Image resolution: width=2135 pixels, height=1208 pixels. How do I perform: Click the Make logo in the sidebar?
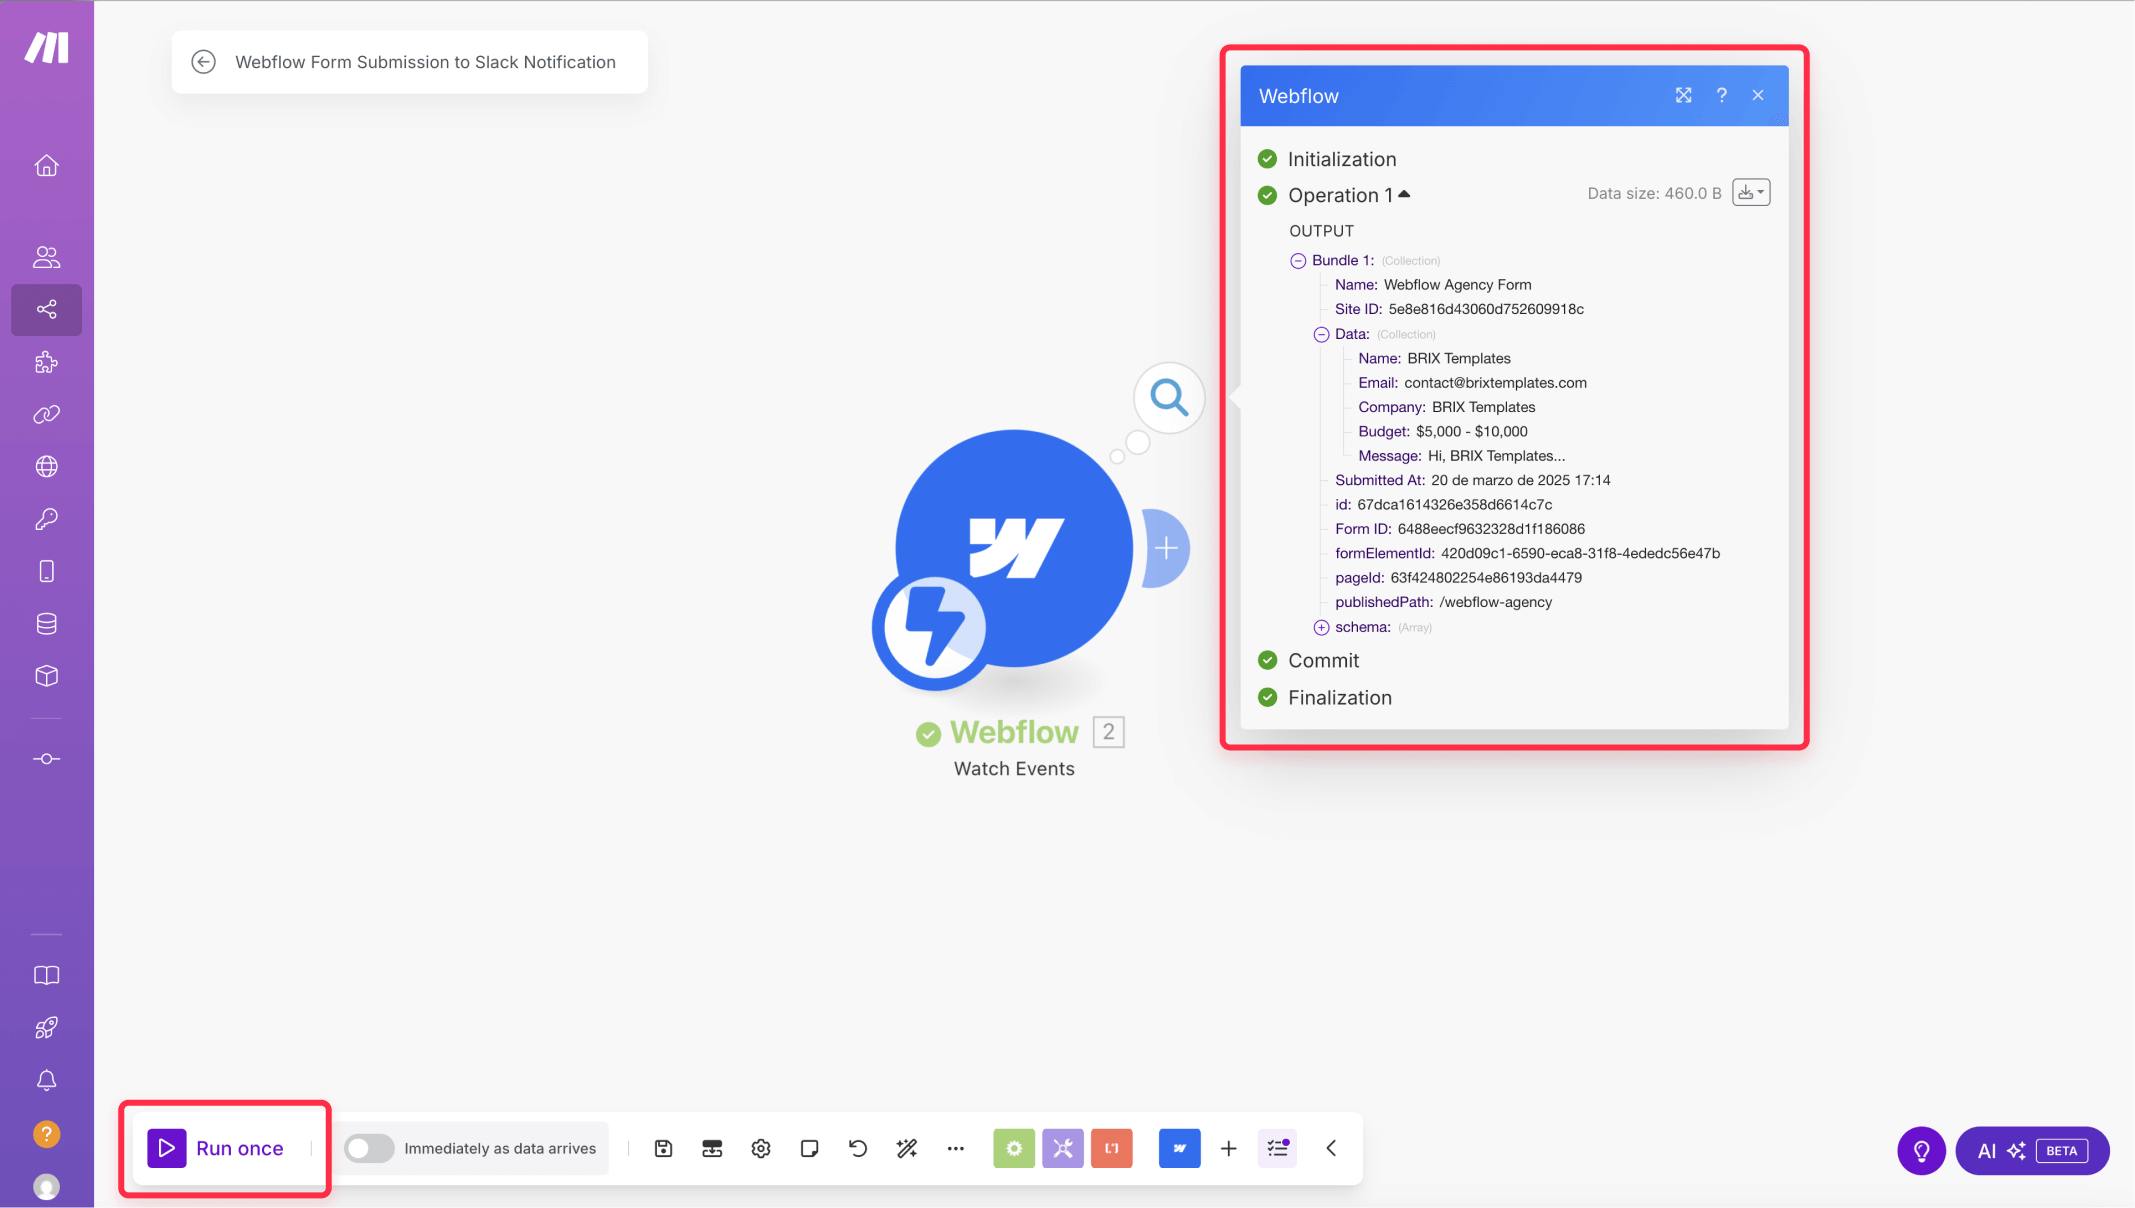point(46,47)
